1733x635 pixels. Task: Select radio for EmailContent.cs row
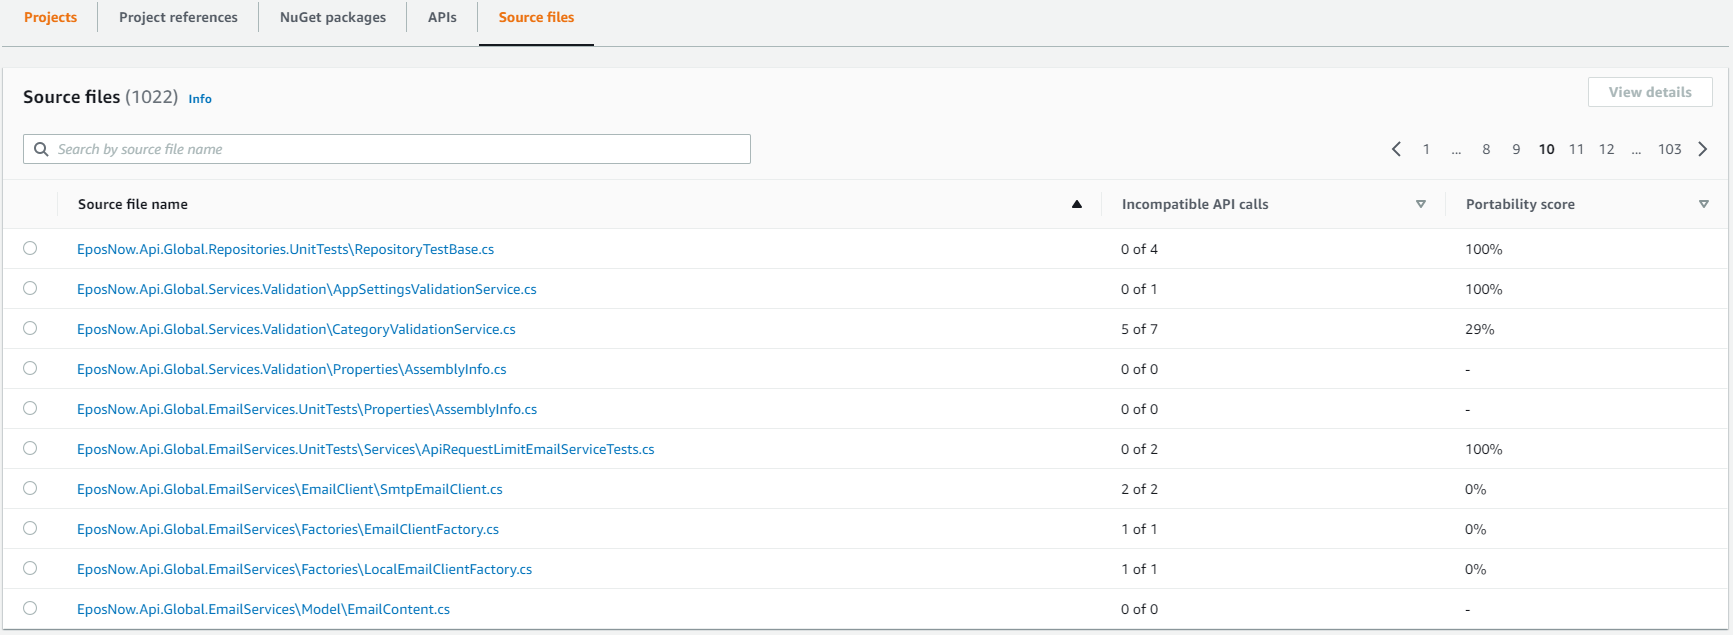tap(30, 608)
